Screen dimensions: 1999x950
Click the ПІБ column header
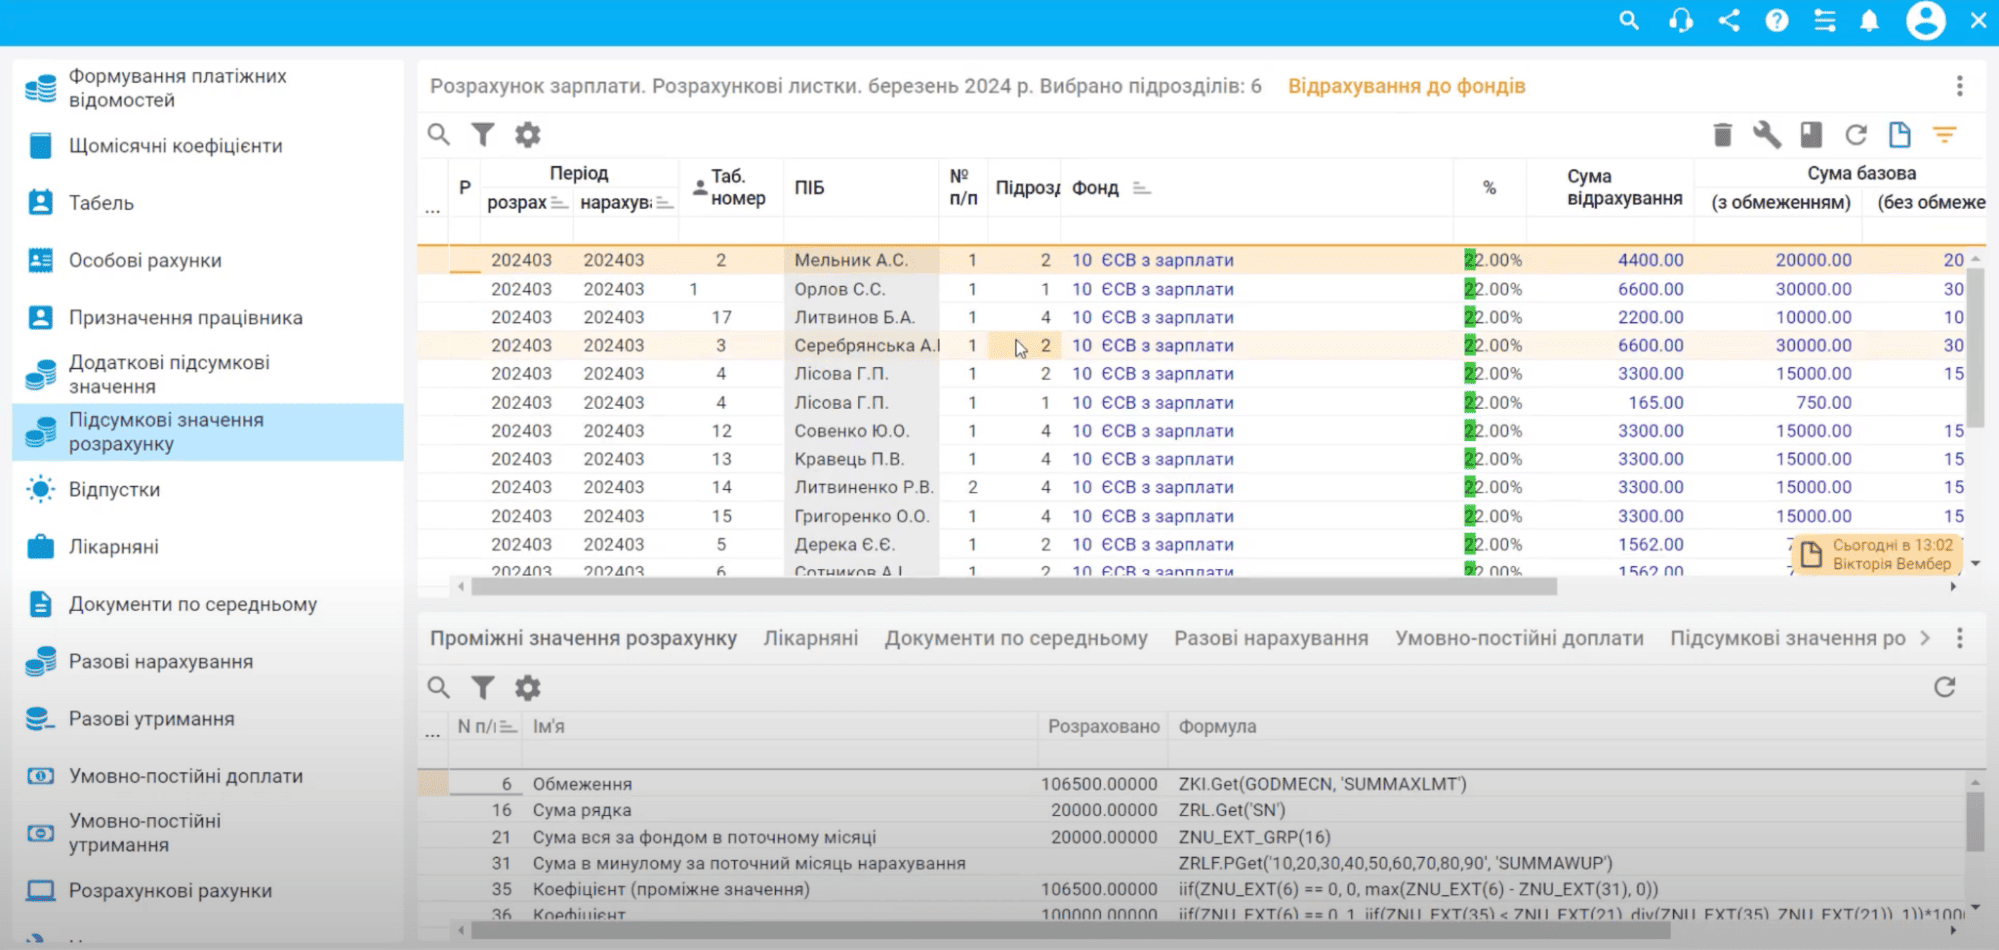(x=809, y=188)
